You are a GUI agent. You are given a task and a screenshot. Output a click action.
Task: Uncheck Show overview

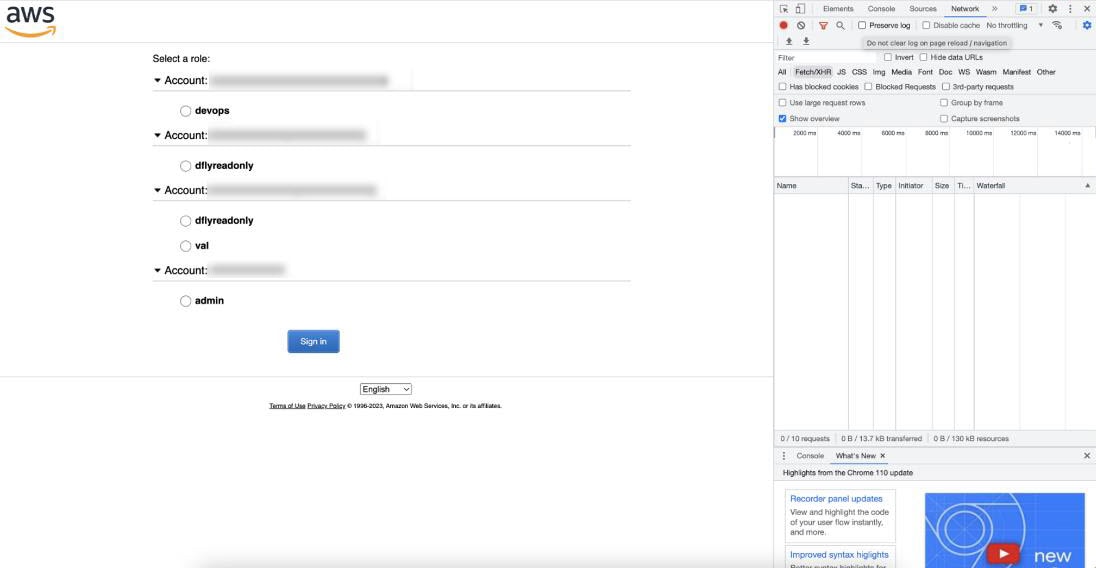coord(782,119)
